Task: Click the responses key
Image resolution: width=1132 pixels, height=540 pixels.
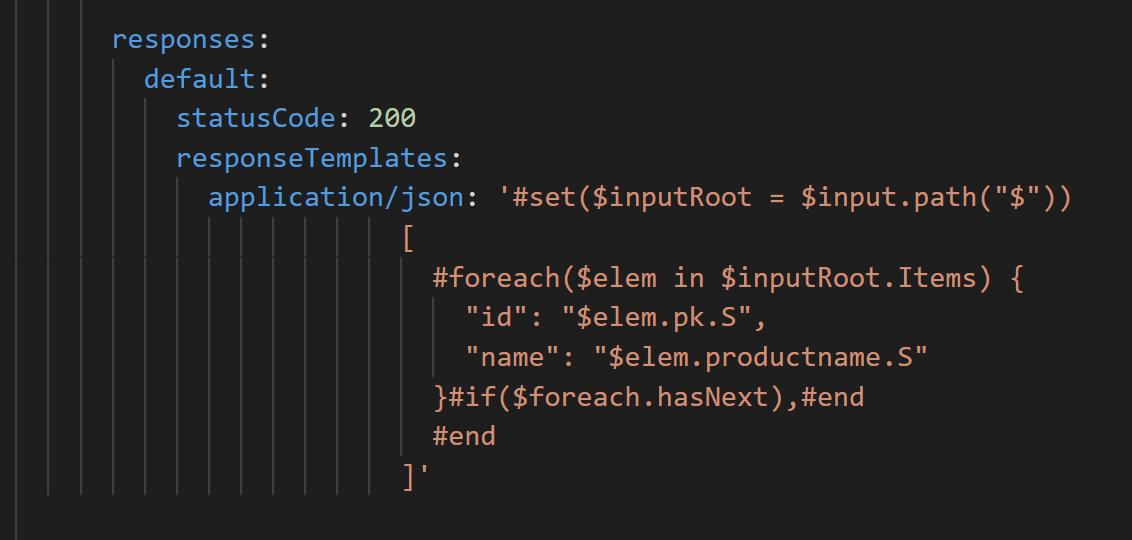Action: coord(184,40)
